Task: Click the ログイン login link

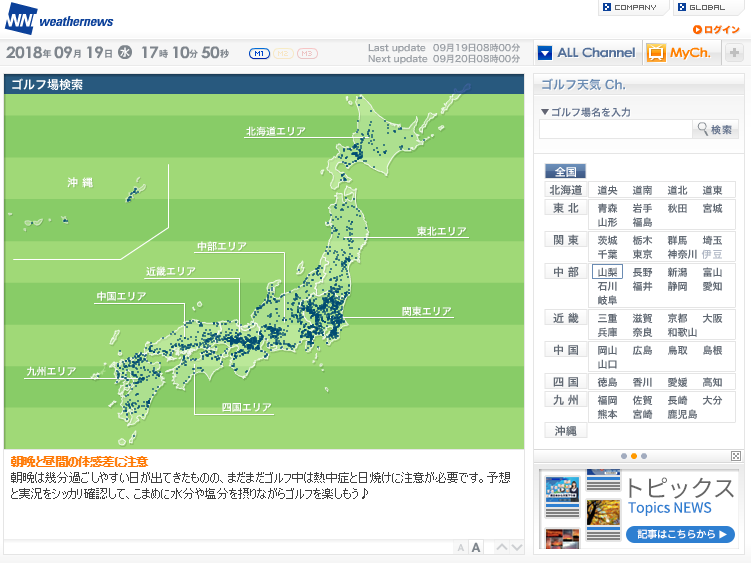Action: [x=716, y=30]
